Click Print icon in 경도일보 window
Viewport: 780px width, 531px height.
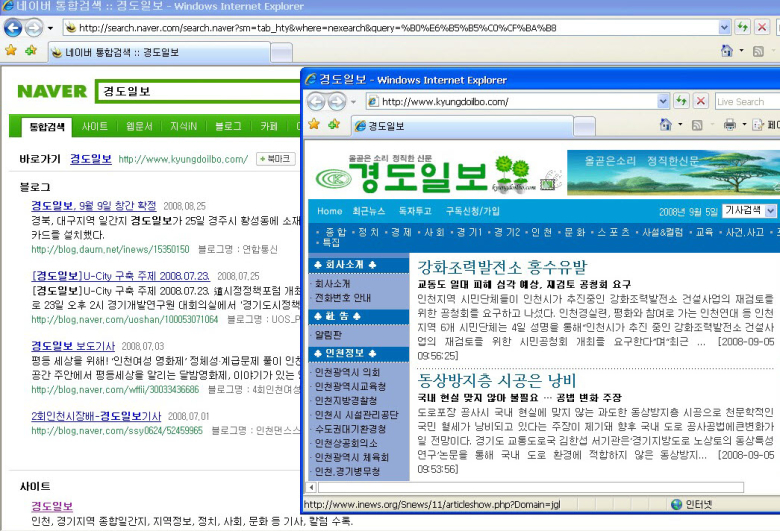click(730, 124)
